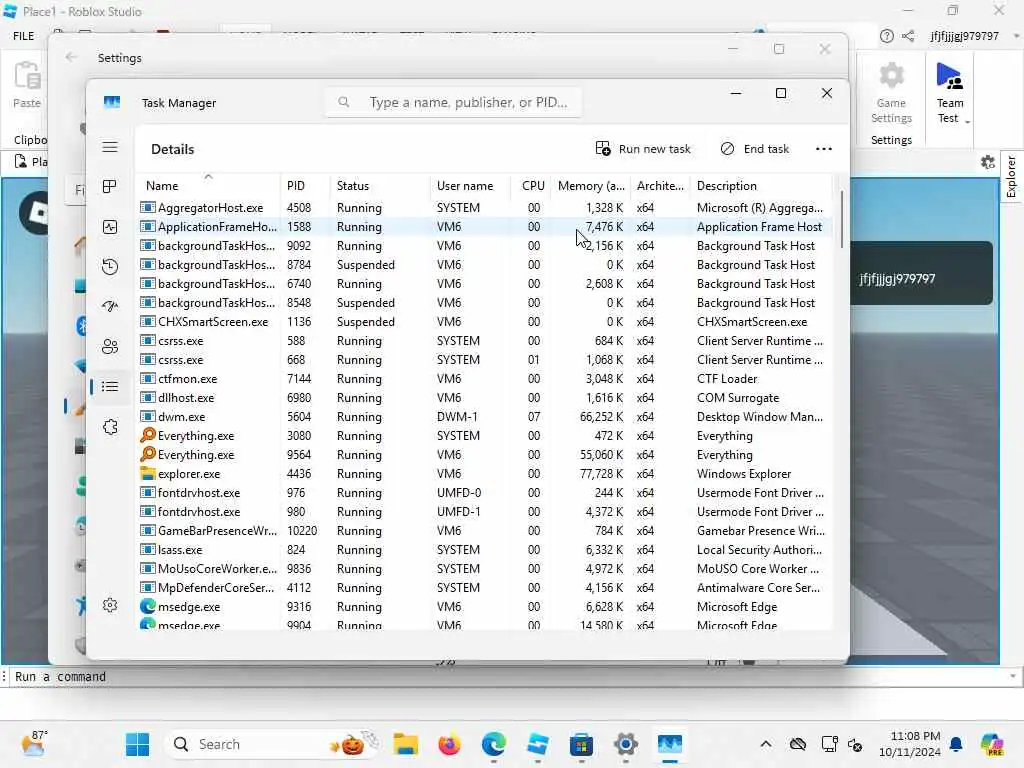Sort by the CPU column header

point(531,185)
